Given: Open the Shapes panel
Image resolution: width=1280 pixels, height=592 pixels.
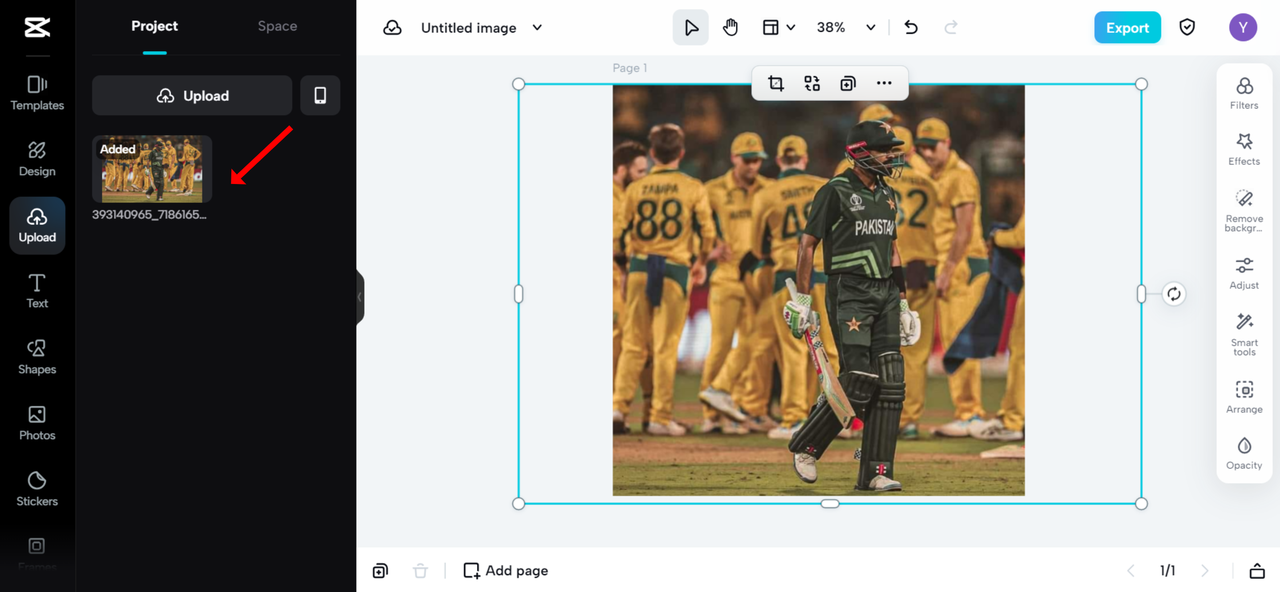Looking at the screenshot, I should point(37,357).
